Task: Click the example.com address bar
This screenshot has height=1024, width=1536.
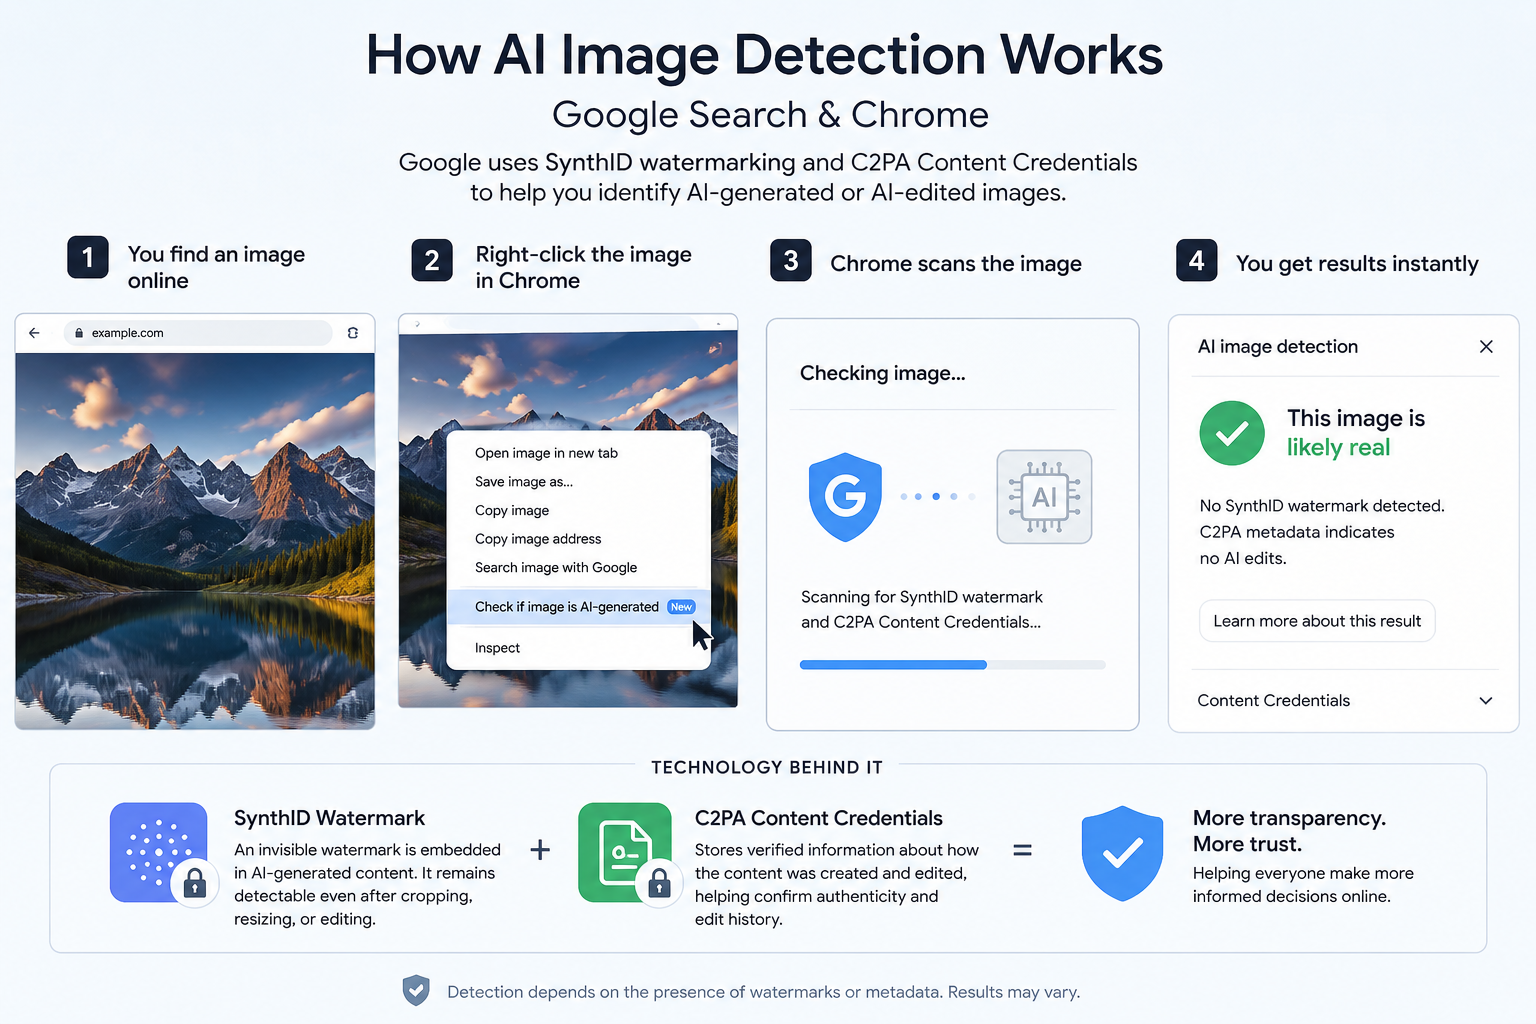Action: (x=198, y=333)
